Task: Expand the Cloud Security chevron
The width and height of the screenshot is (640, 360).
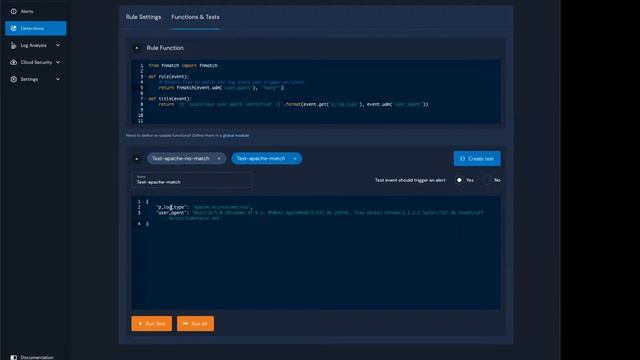Action: (x=58, y=62)
